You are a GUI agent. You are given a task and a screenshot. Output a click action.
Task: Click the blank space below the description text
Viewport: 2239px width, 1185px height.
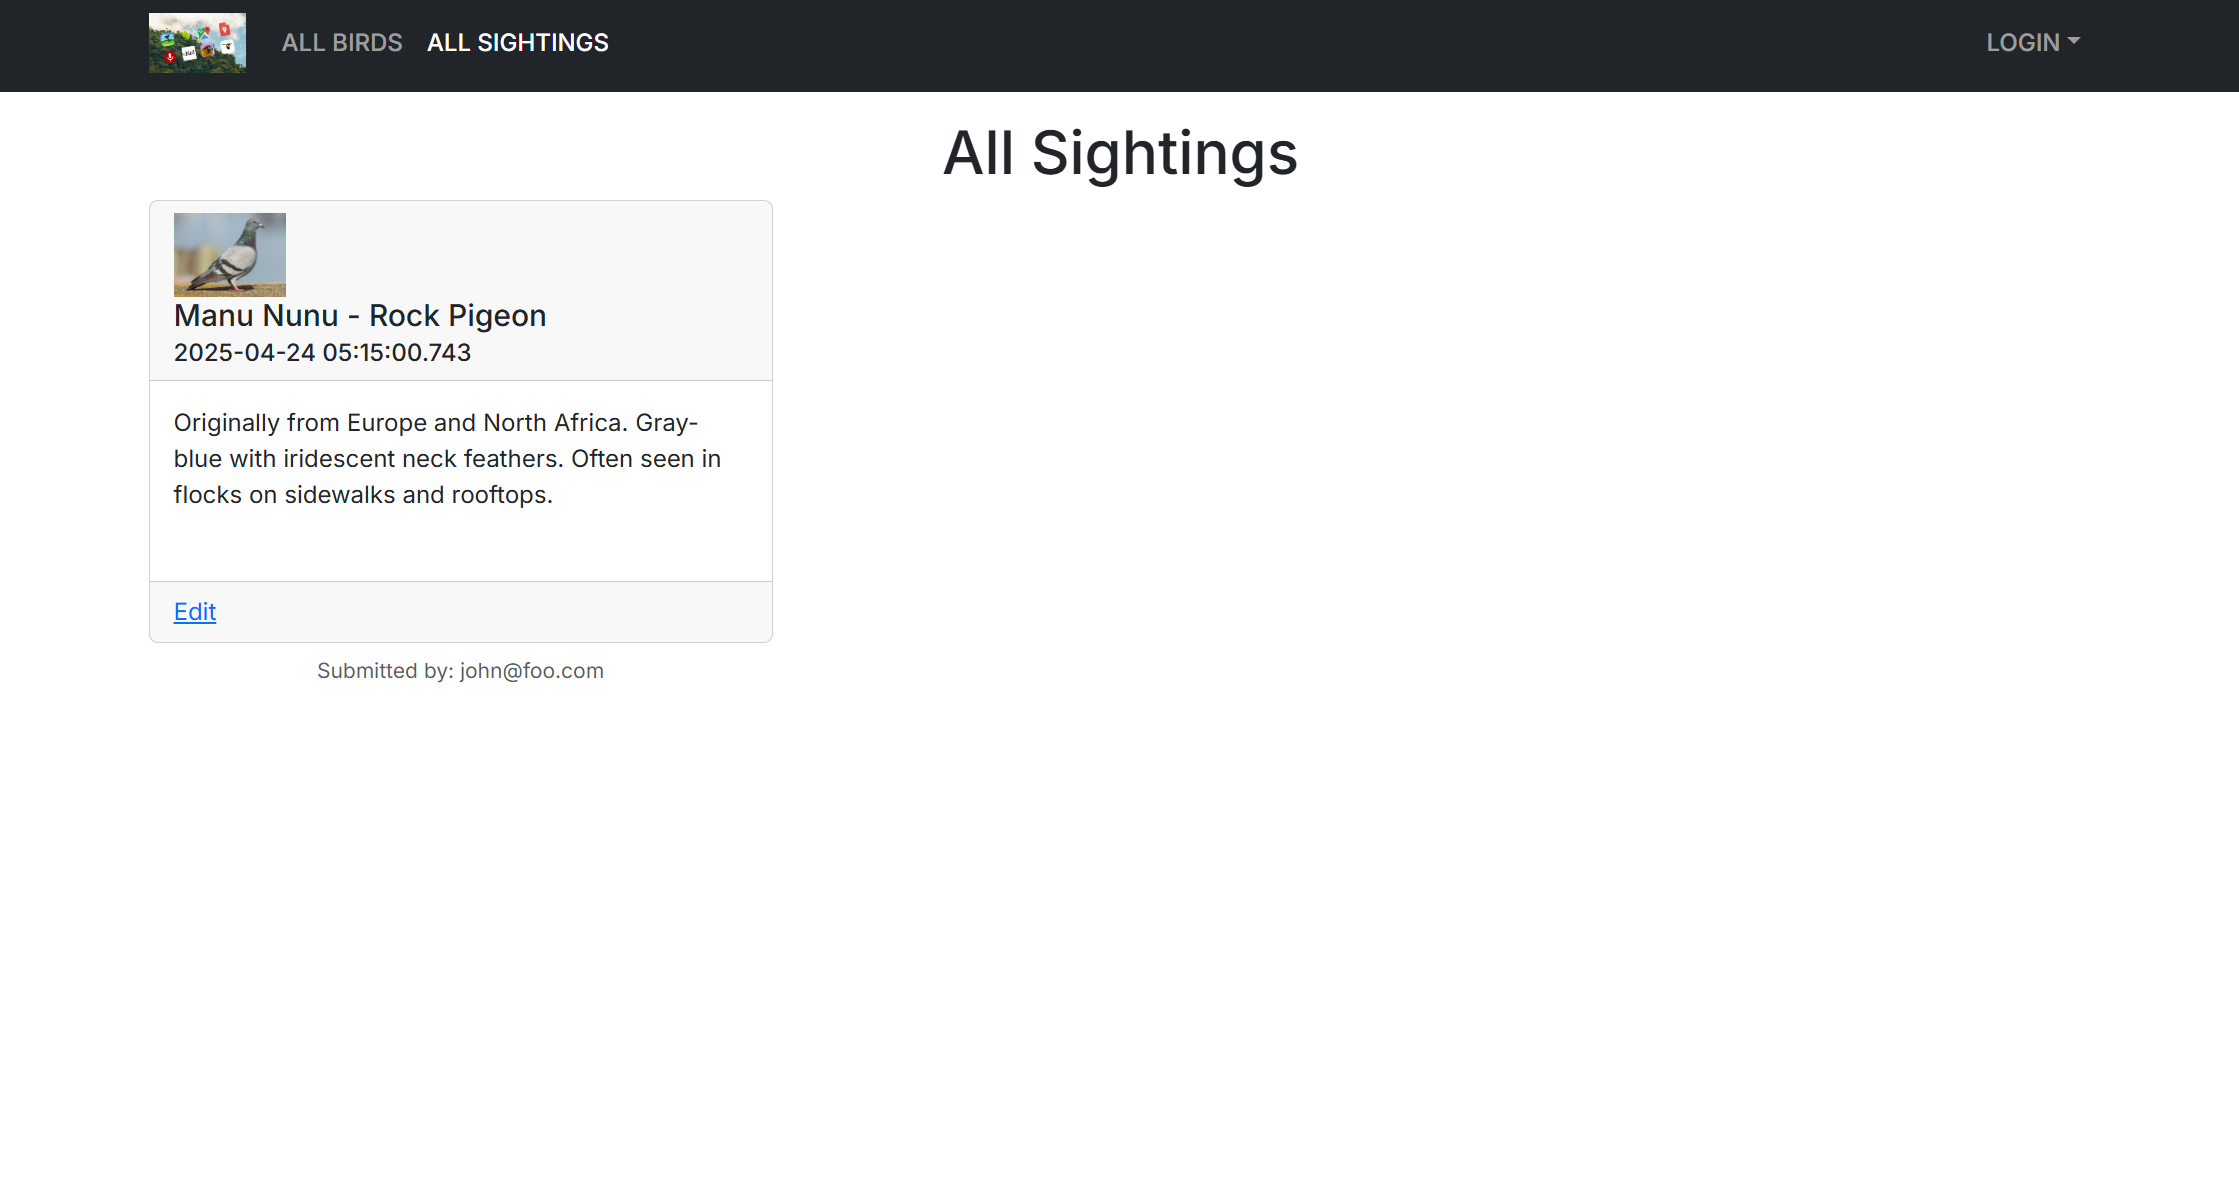460,547
